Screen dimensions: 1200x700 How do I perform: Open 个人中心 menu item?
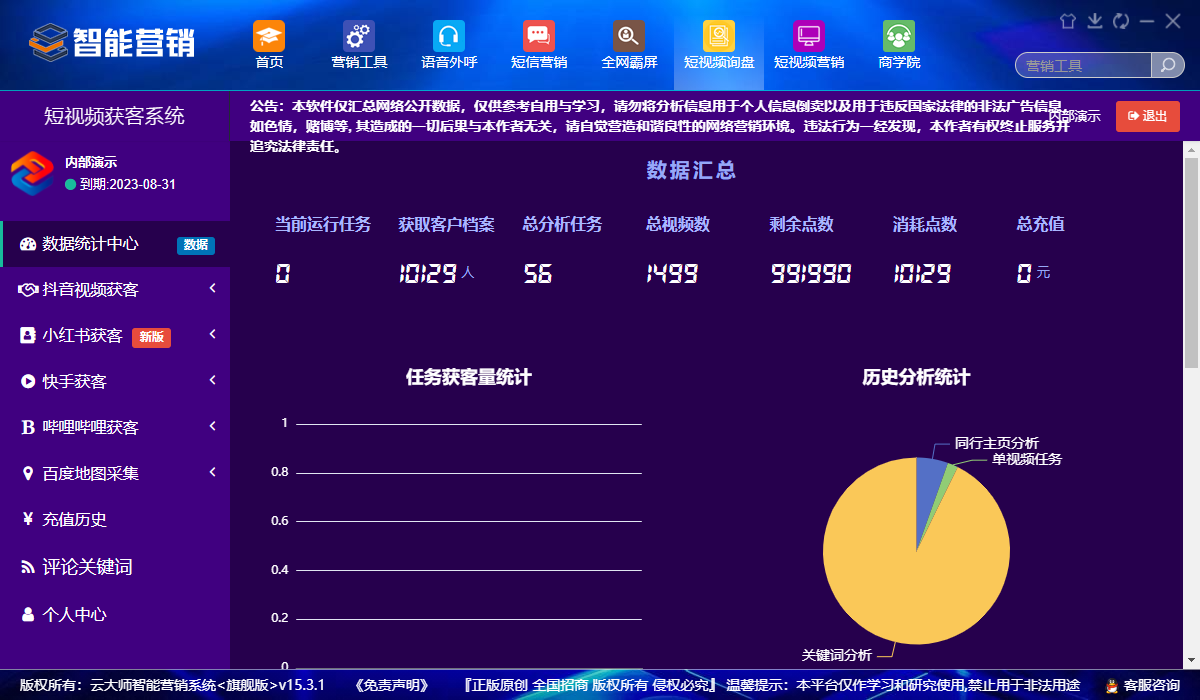[115, 614]
